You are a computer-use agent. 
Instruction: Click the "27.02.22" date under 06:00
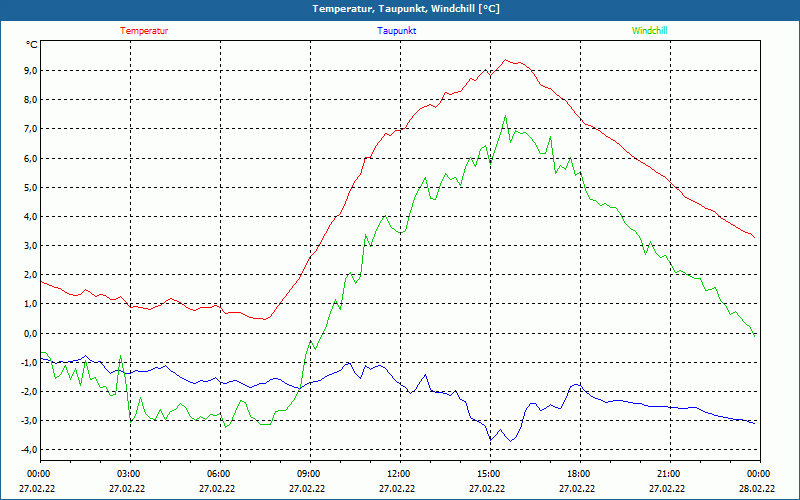tap(217, 488)
